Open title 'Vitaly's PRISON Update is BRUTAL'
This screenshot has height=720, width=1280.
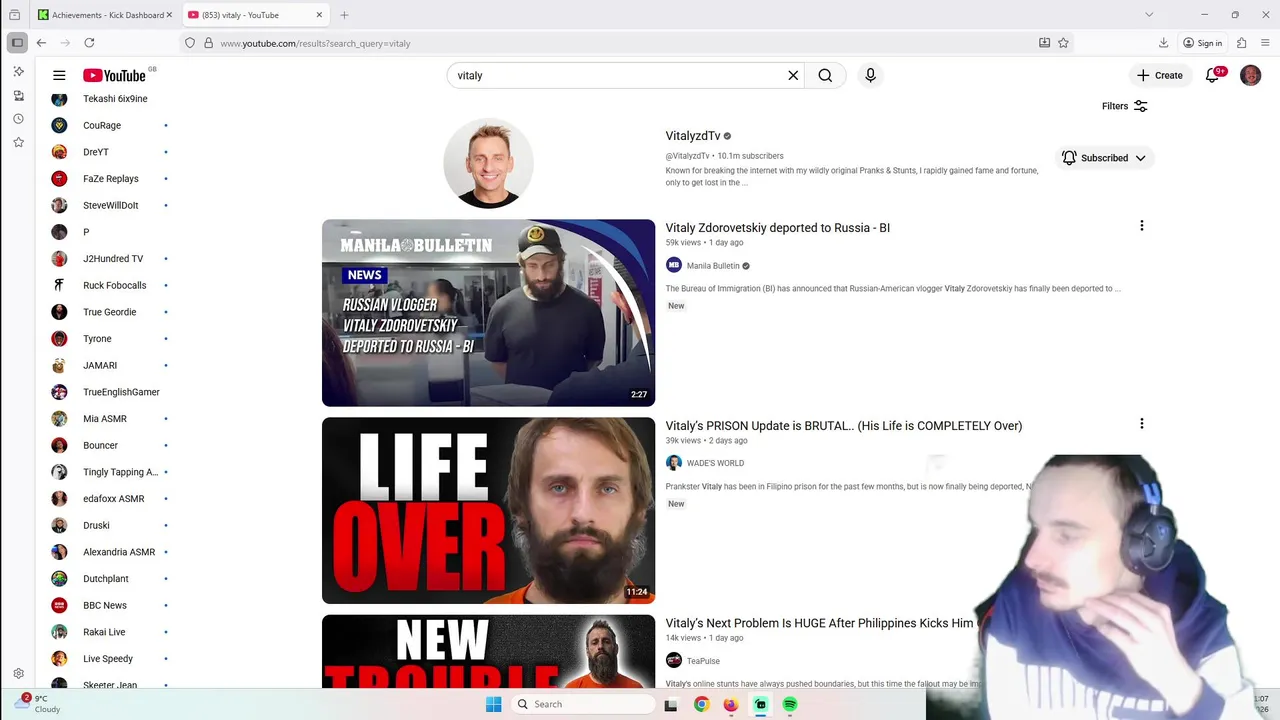[x=844, y=426]
